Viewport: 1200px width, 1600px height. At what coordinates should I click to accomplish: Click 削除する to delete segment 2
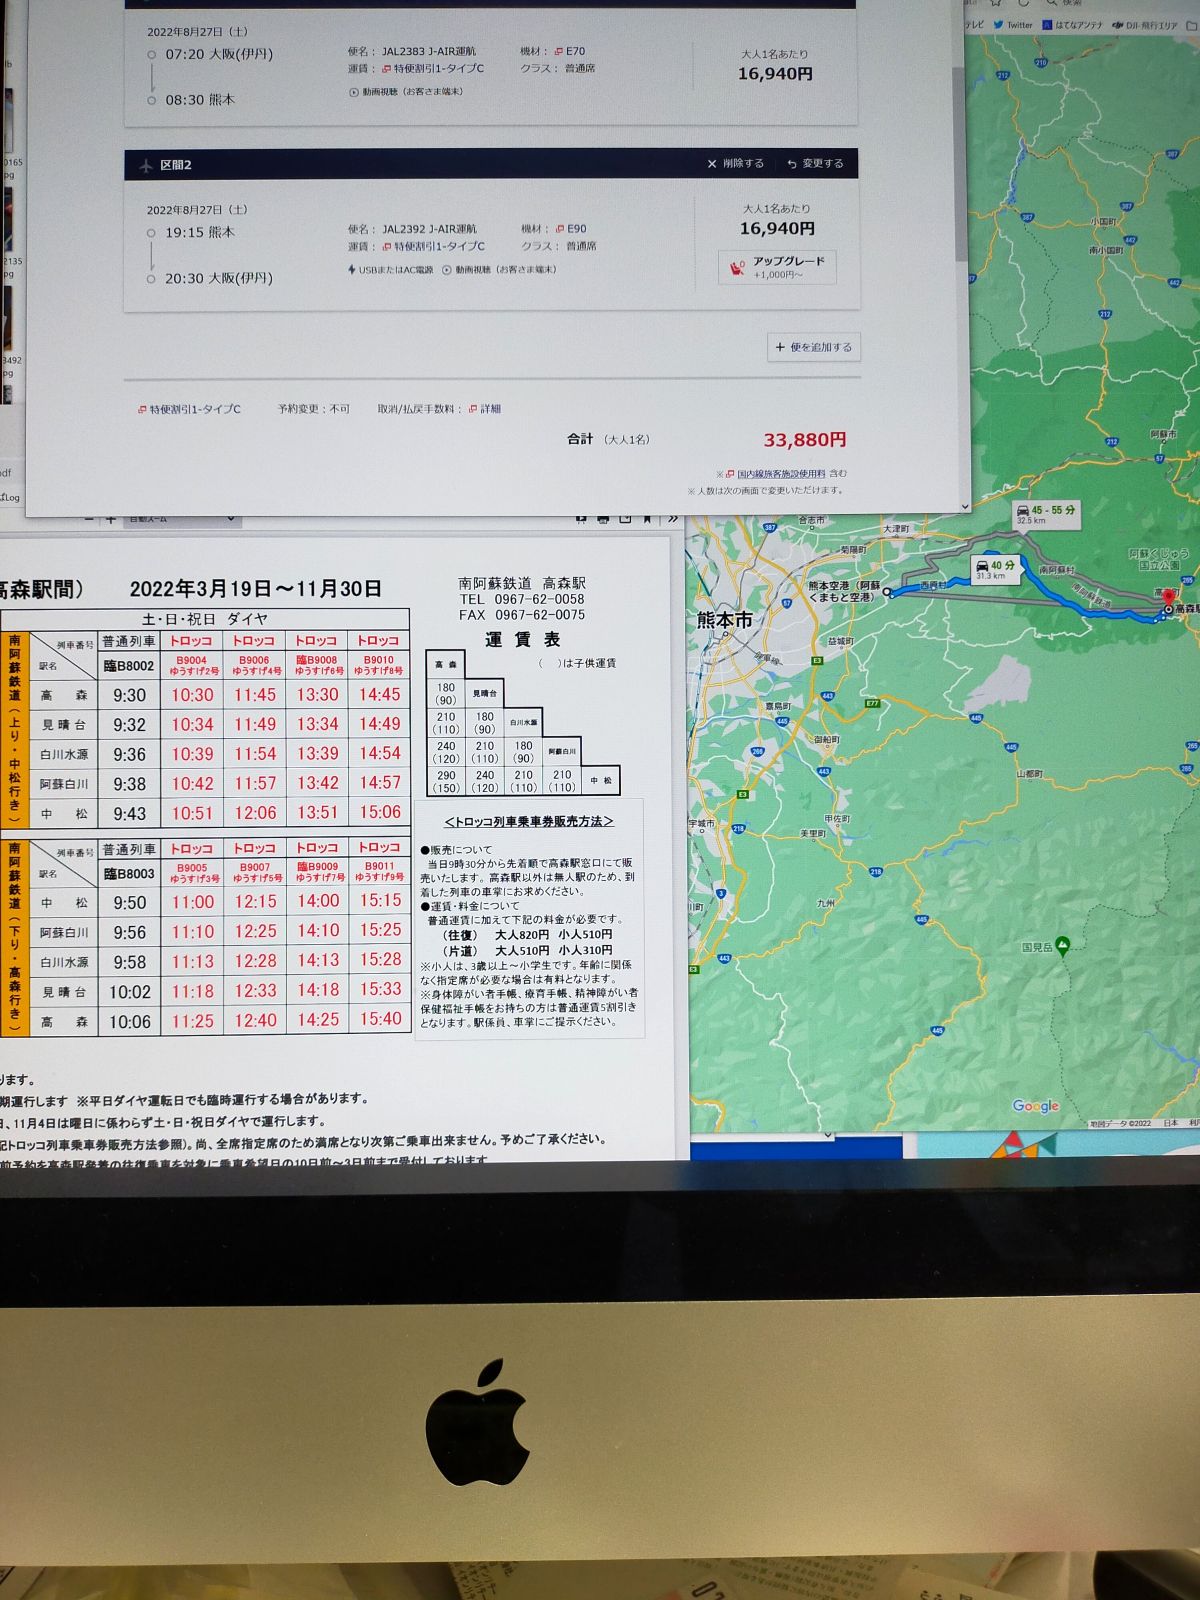[x=736, y=164]
